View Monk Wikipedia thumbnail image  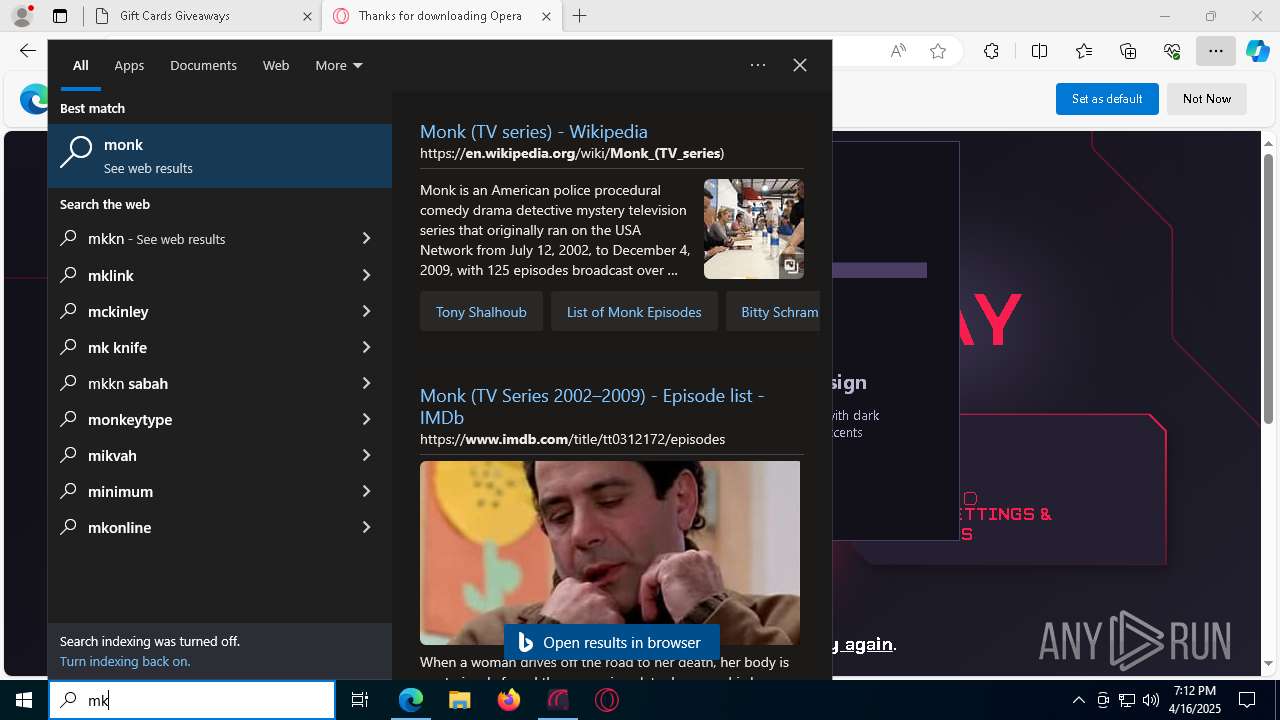point(754,229)
